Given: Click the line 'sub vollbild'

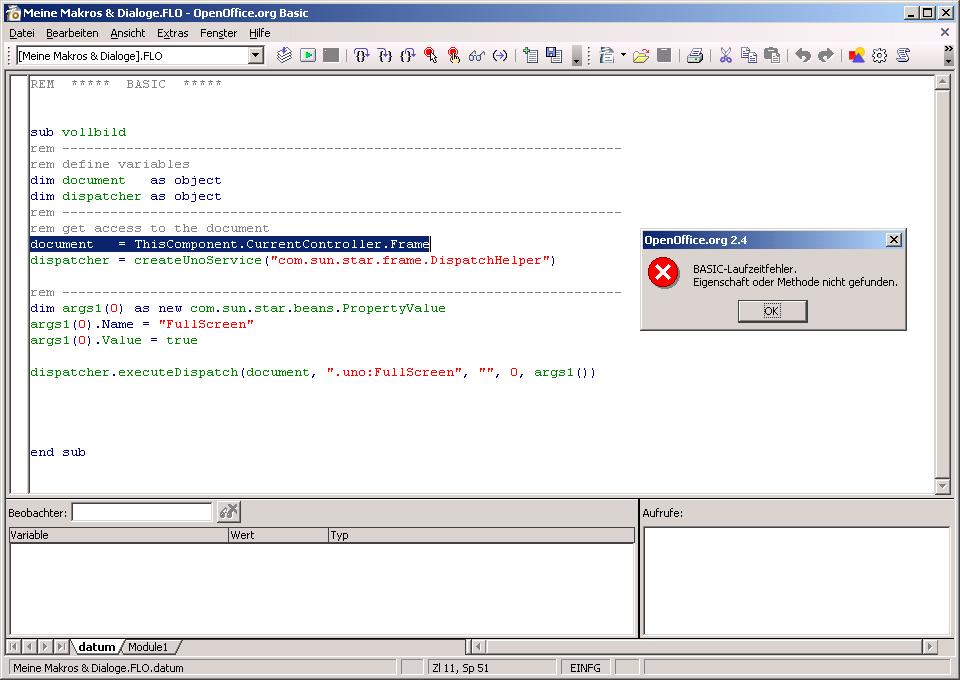Looking at the screenshot, I should click(78, 132).
